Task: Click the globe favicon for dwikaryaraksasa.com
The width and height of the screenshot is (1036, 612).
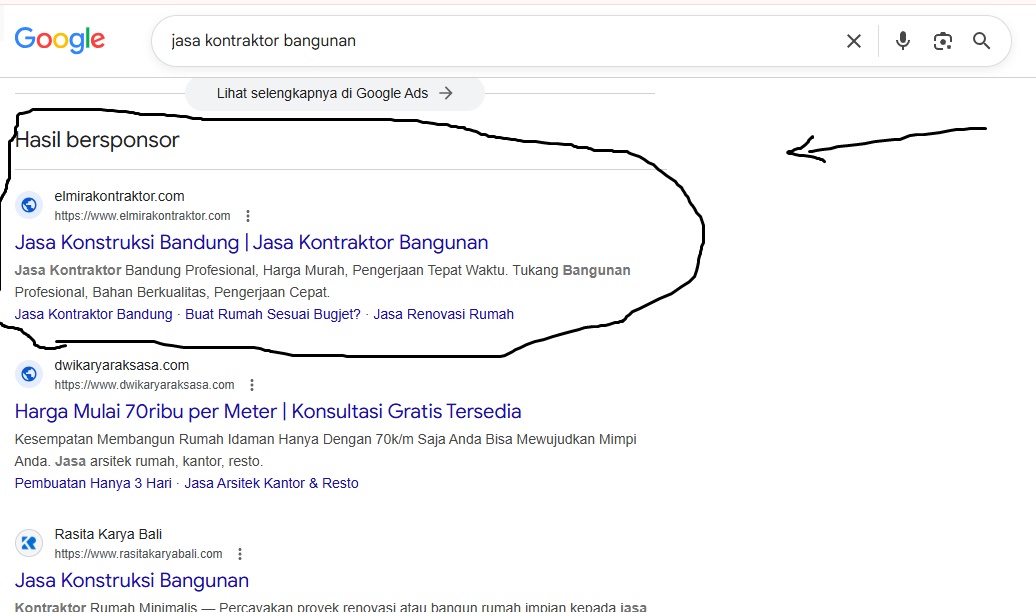Action: click(x=29, y=374)
